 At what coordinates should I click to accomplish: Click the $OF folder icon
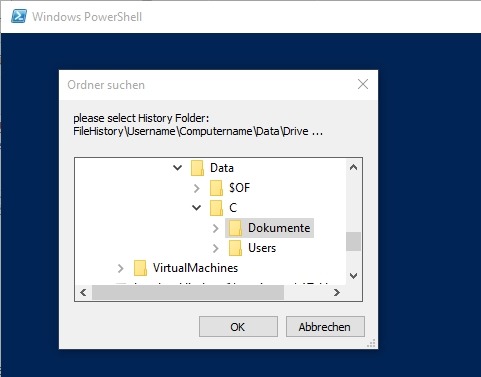coord(216,188)
